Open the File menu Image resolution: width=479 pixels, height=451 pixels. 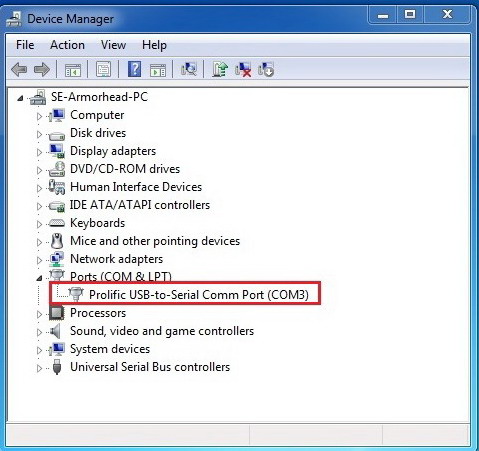click(x=25, y=45)
